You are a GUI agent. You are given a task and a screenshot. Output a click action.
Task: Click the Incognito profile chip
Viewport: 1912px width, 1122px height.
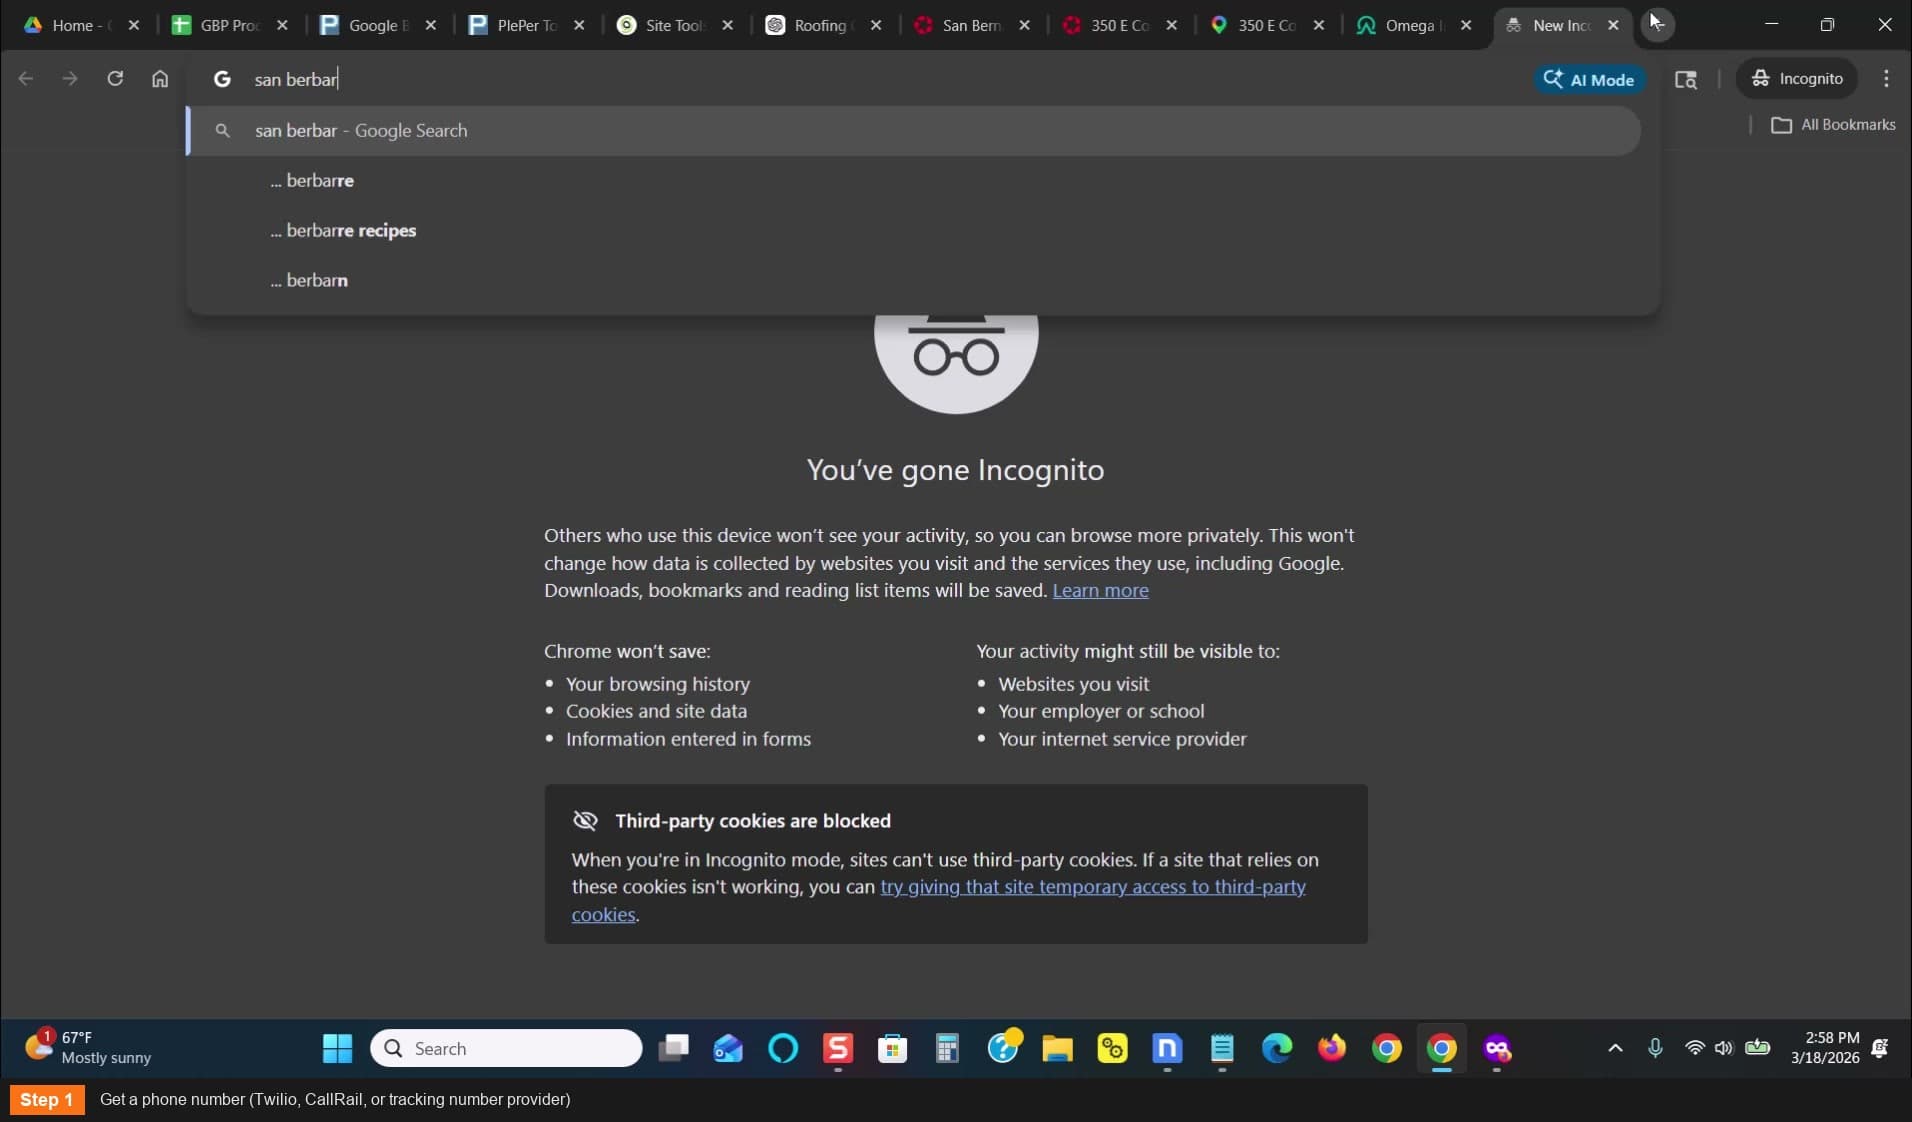(x=1797, y=79)
